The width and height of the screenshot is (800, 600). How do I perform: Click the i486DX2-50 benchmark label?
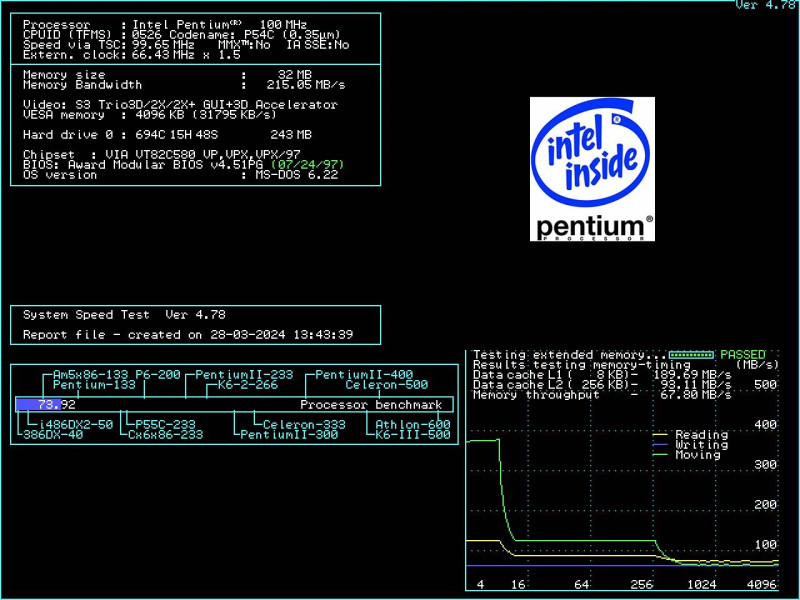point(76,424)
